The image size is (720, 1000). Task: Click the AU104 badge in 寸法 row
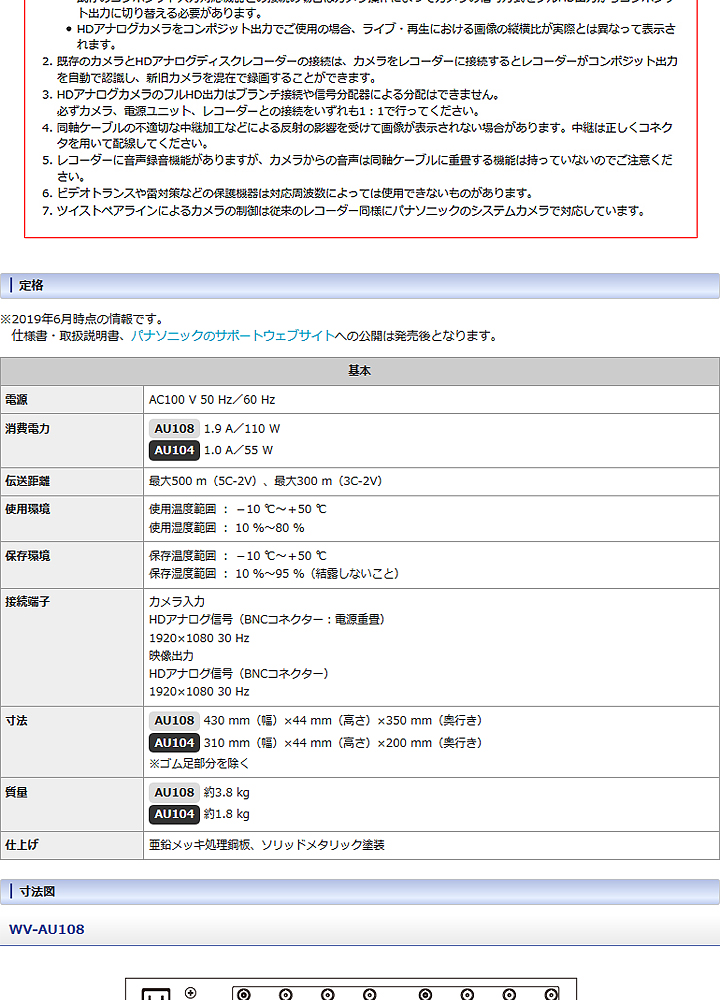174,743
